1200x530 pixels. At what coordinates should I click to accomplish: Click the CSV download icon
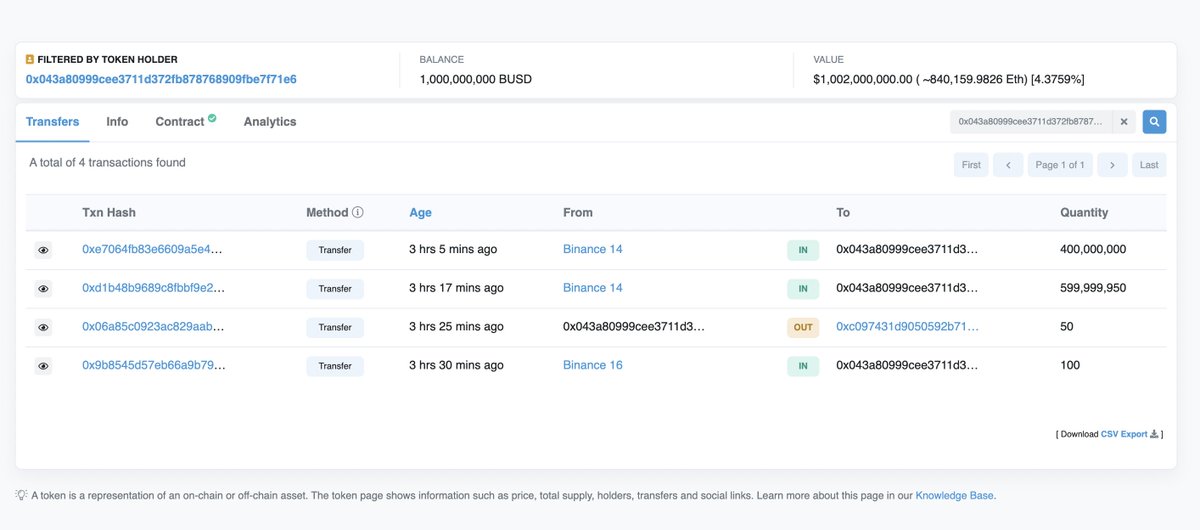[x=1154, y=434]
